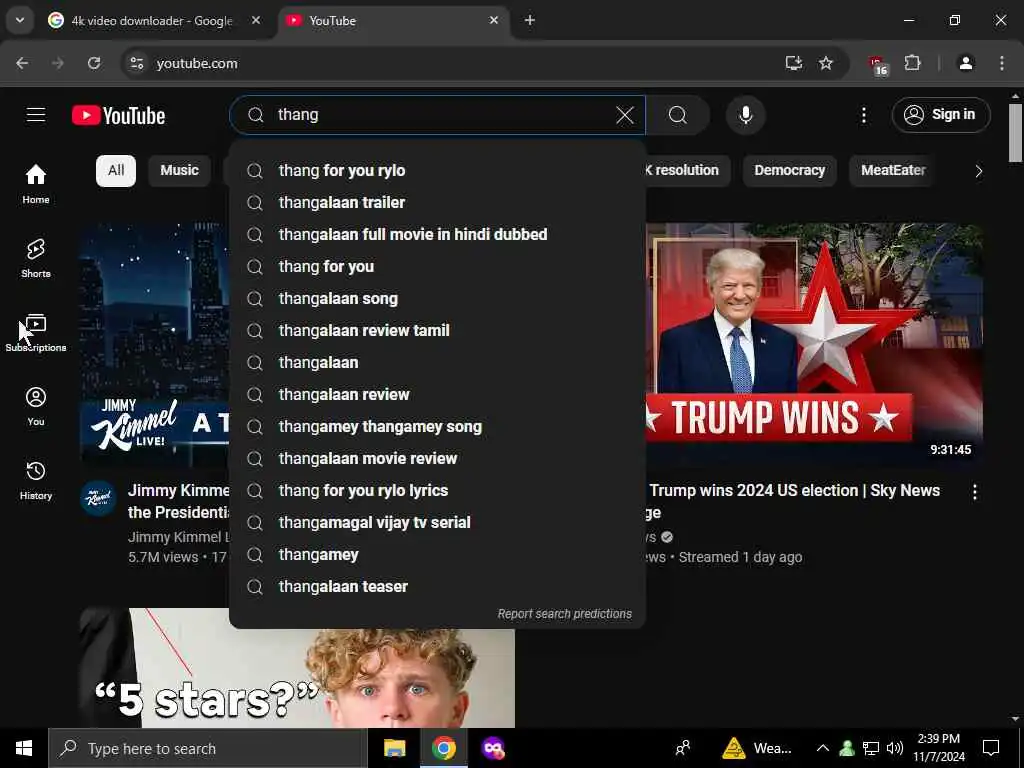This screenshot has height=768, width=1024.
Task: Click Report search predictions link
Action: click(564, 614)
